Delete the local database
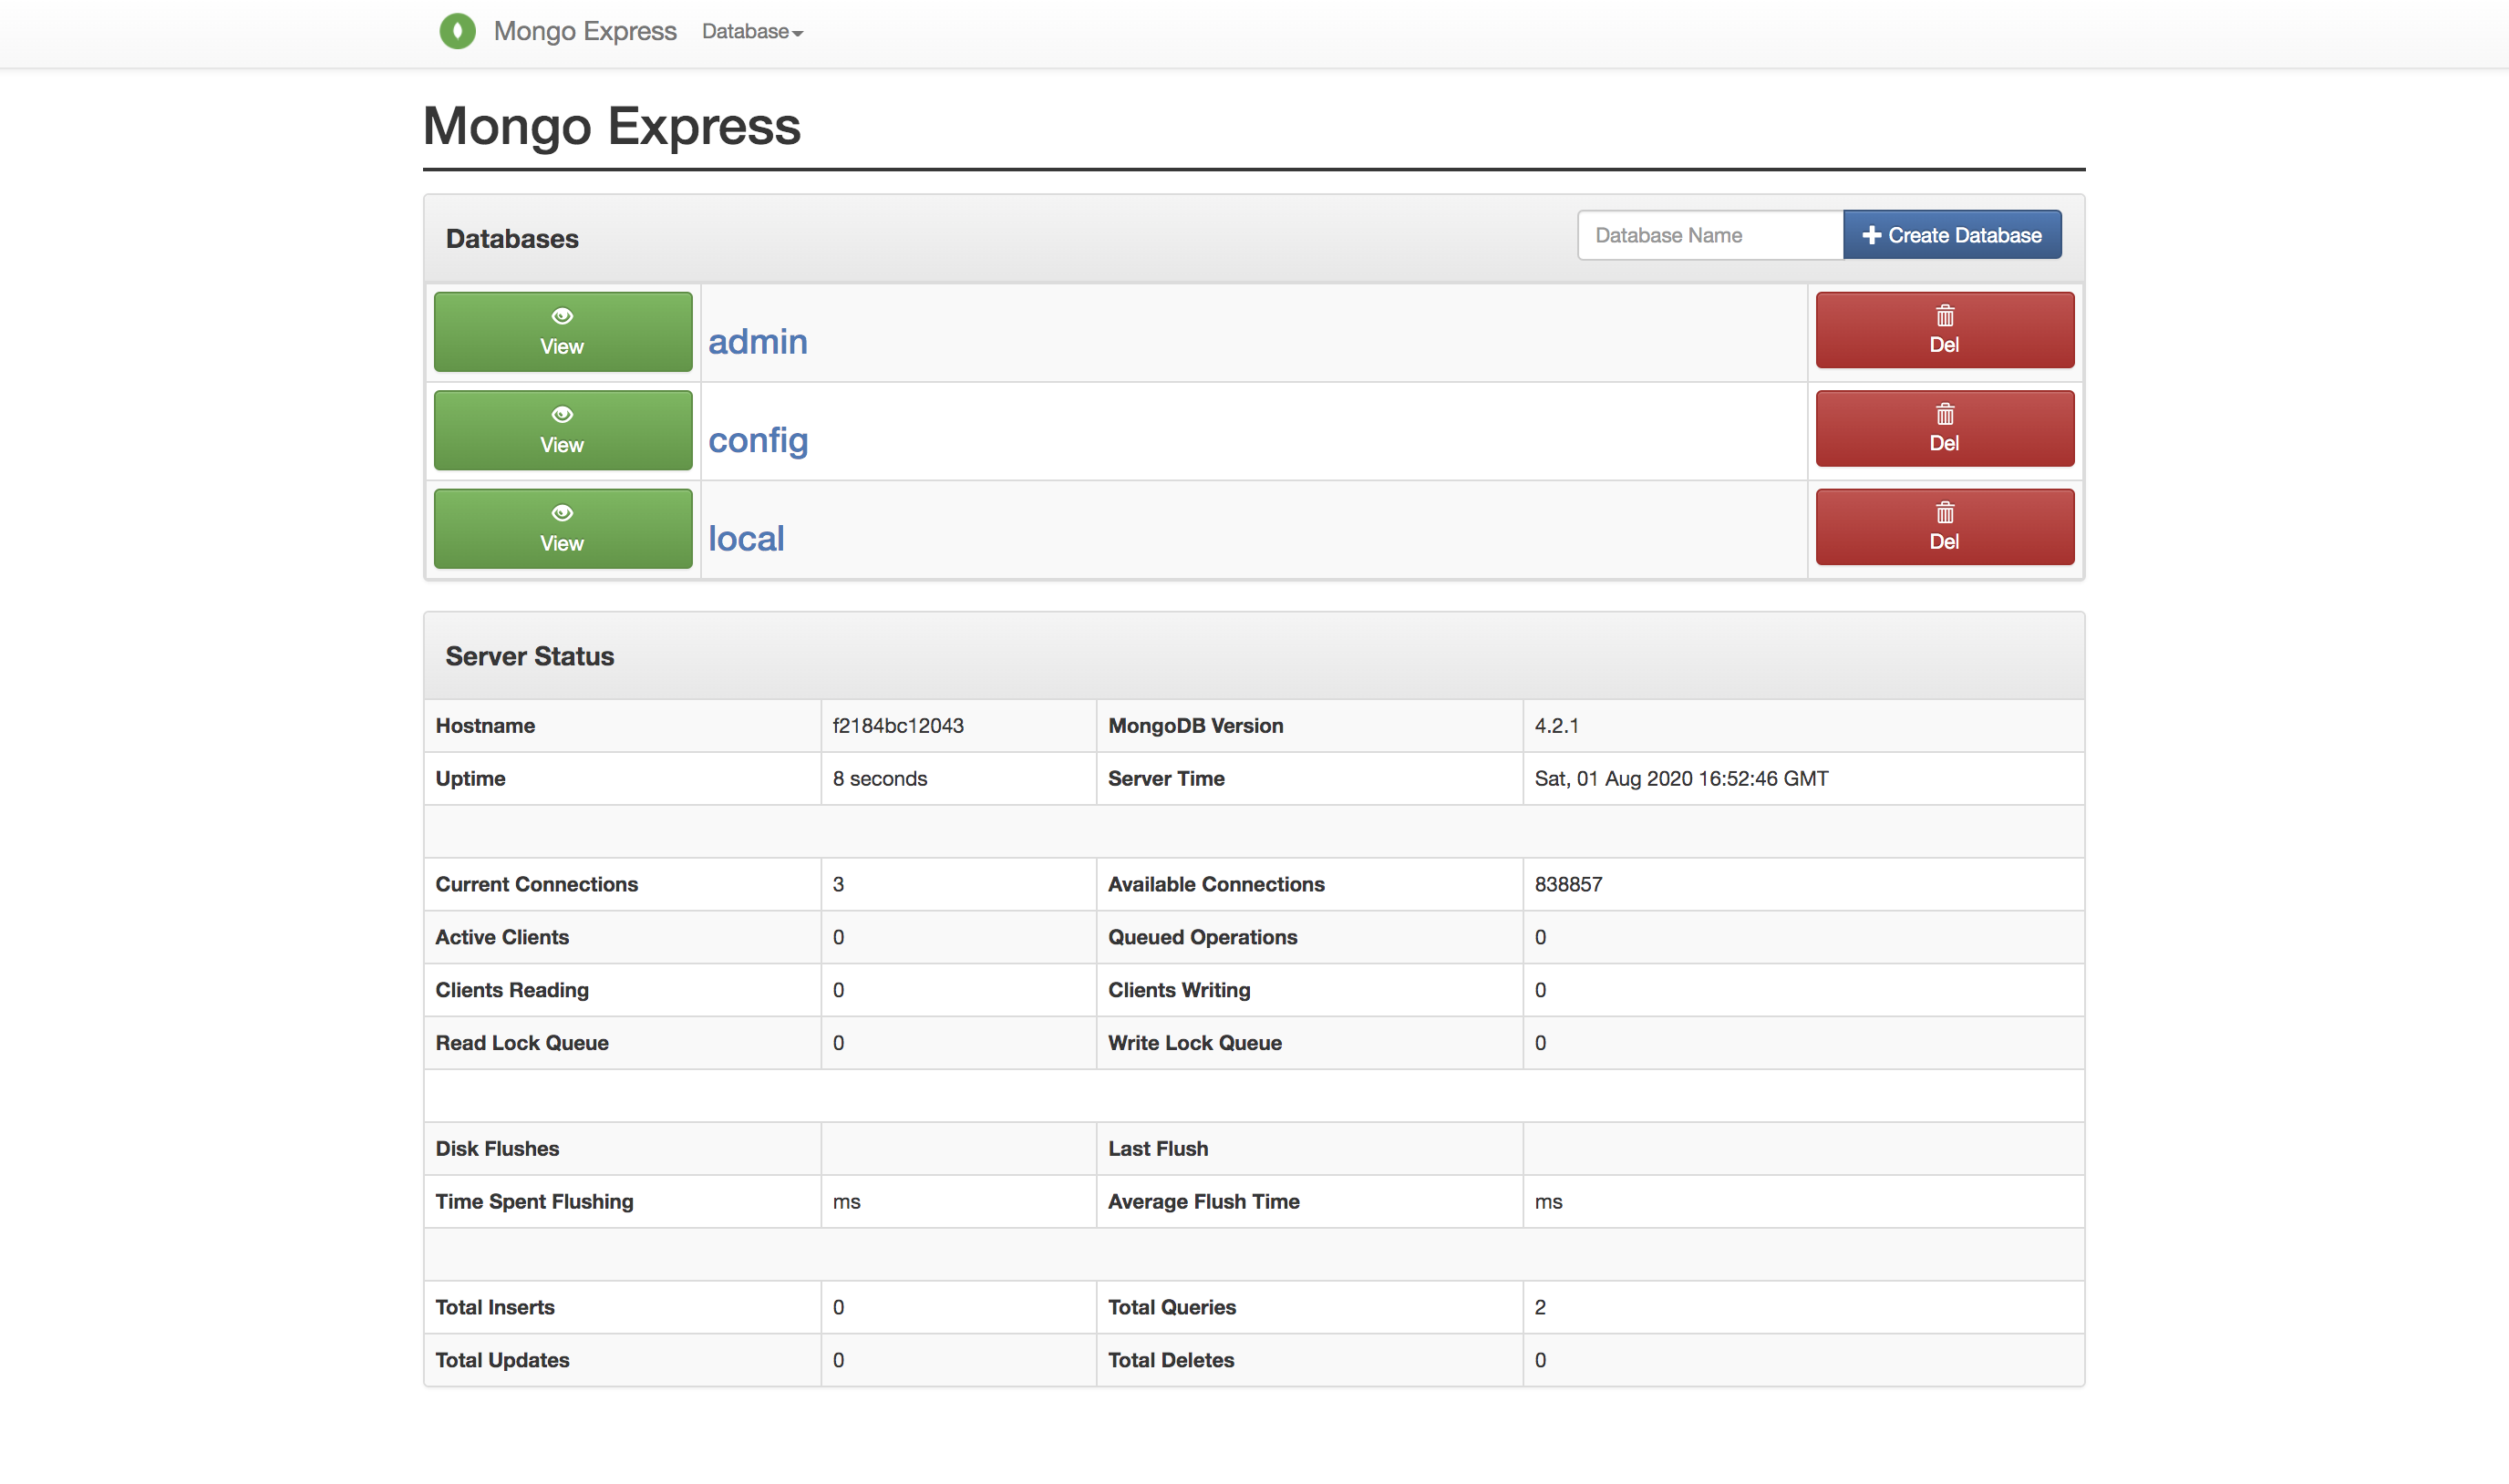The width and height of the screenshot is (2509, 1484). (x=1945, y=527)
